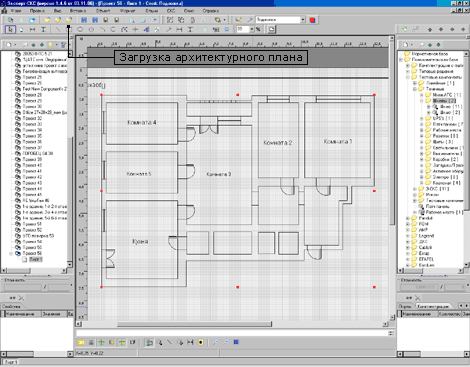Open the Вставка menu
Viewport: 470px width, 367px height.
coord(77,11)
